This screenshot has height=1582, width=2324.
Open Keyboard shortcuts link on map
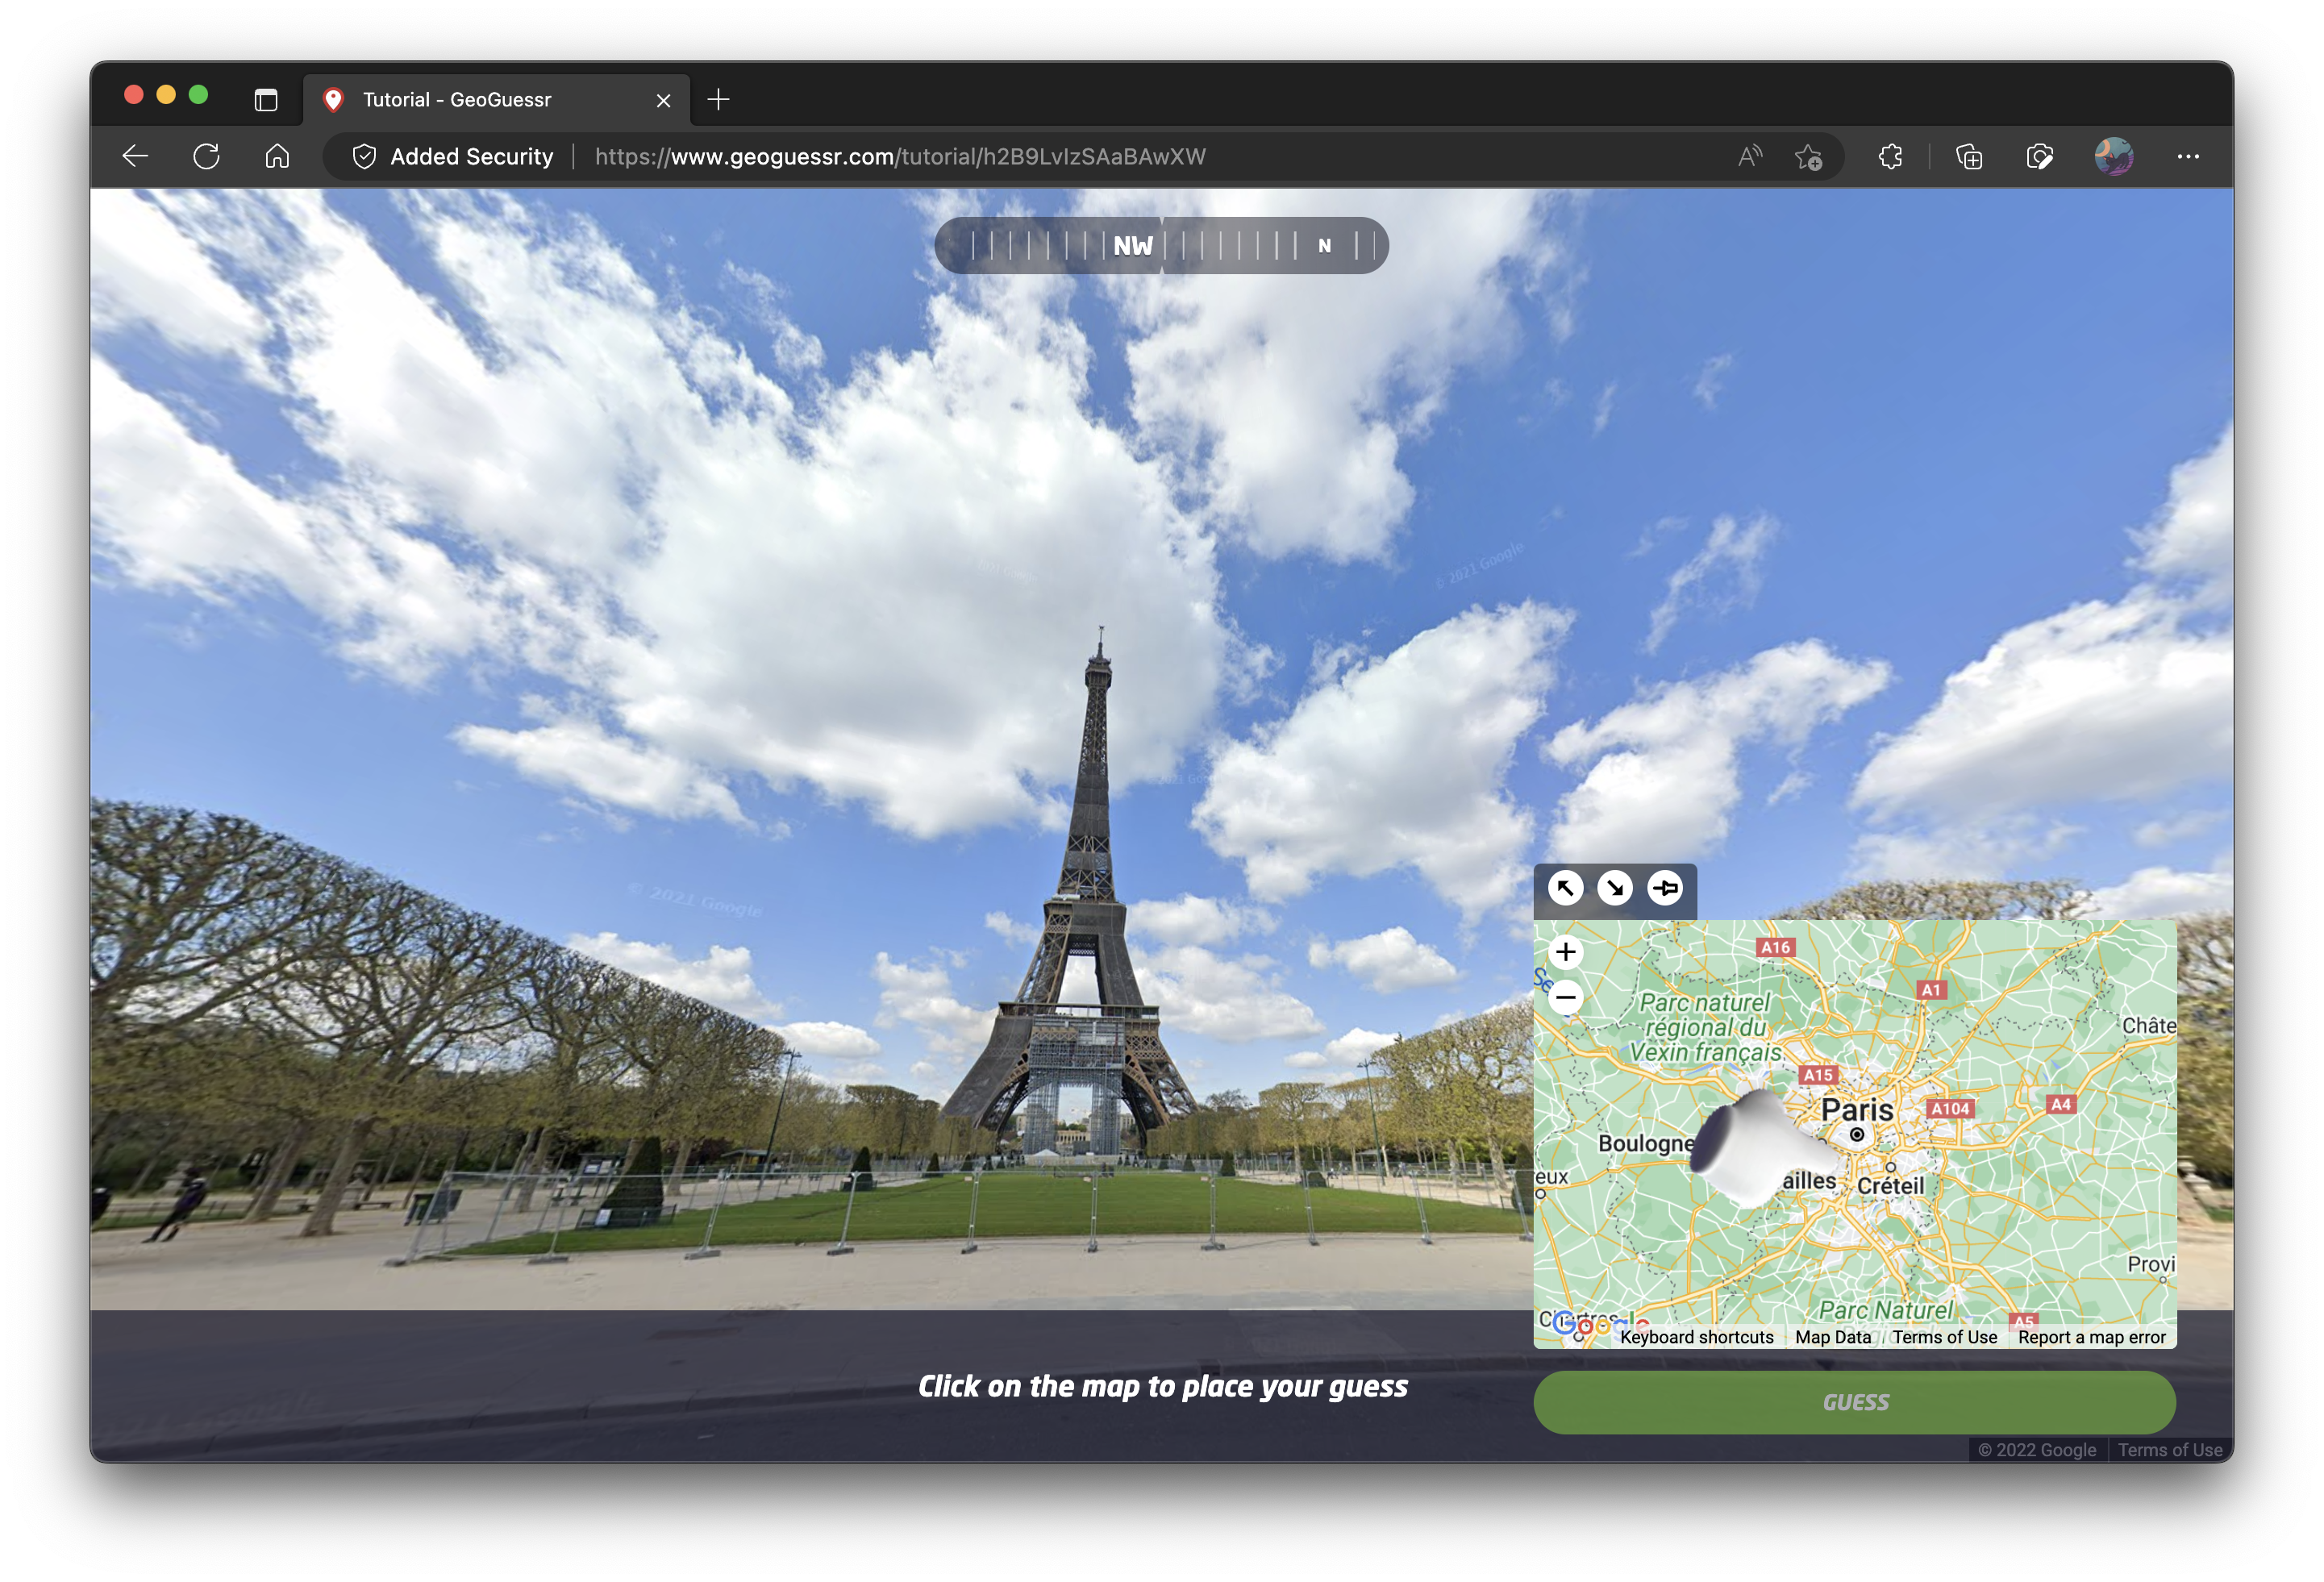[1696, 1337]
